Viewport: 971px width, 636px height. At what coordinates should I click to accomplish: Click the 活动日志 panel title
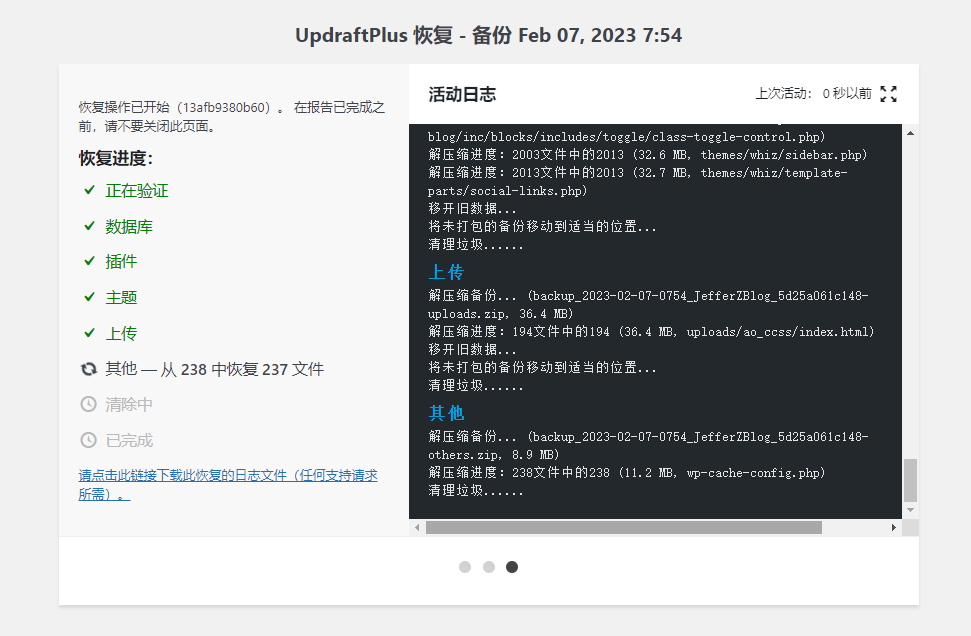click(x=462, y=94)
